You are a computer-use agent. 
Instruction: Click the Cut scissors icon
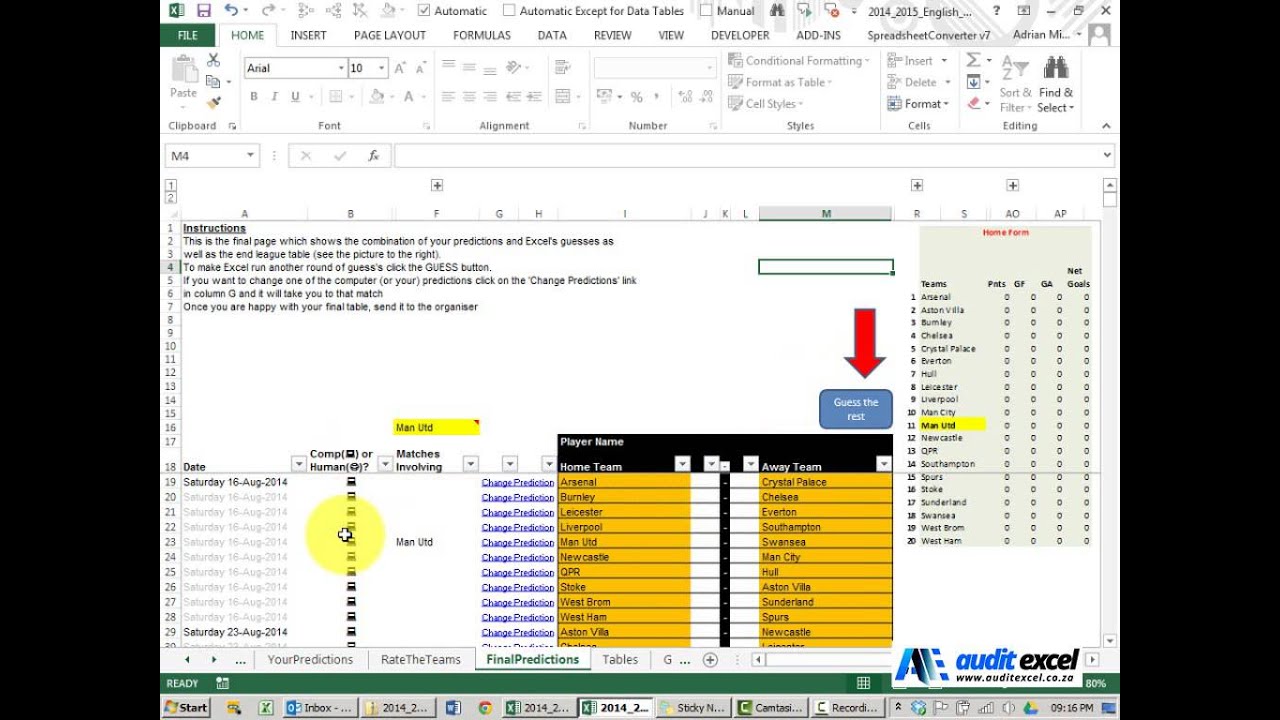[x=213, y=61]
